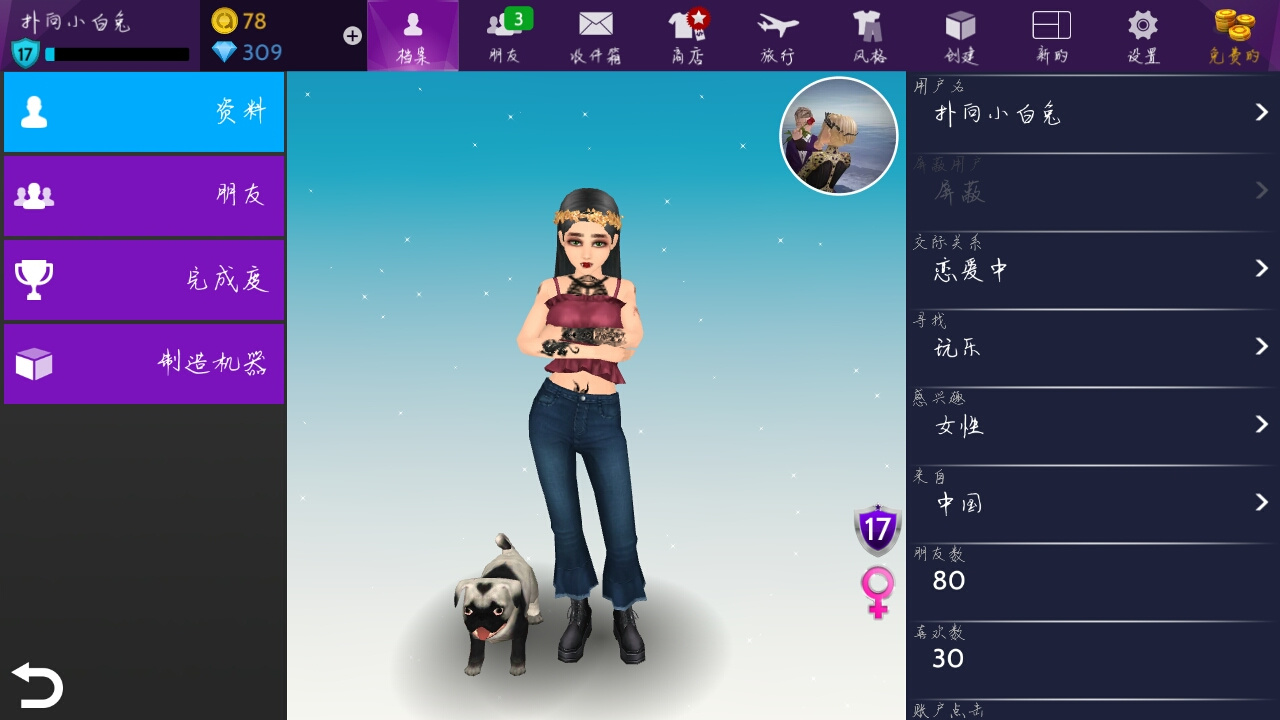Open the 收件箱 envelope inbox
Screen dimensions: 1280x720
pyautogui.click(x=596, y=35)
